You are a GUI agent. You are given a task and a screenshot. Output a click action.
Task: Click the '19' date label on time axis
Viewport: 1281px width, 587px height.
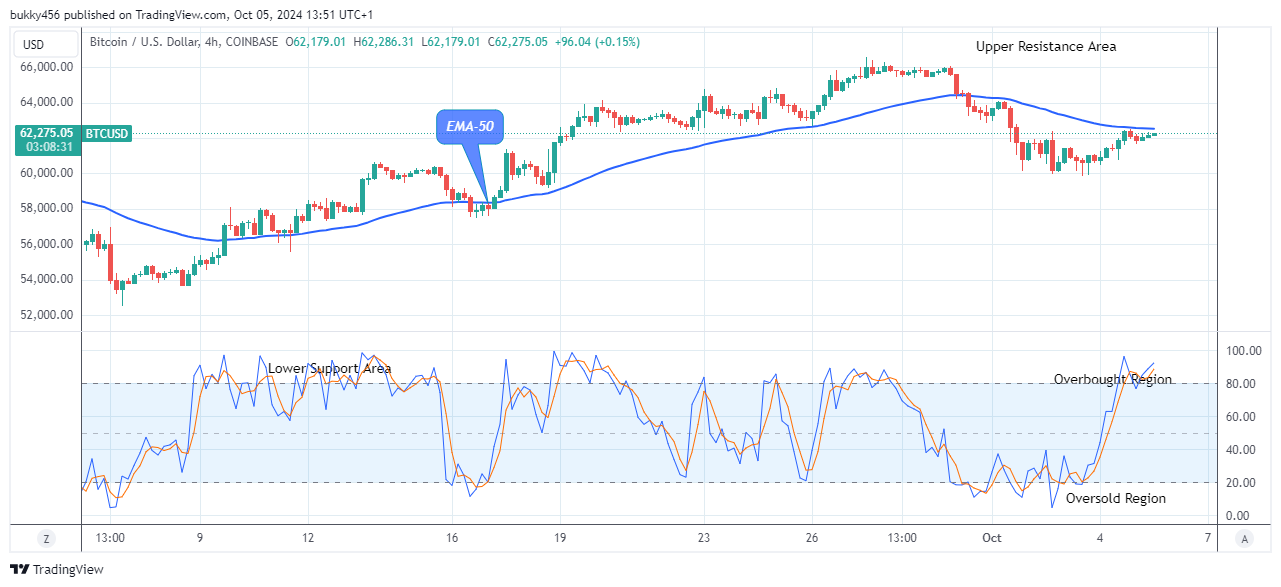point(559,538)
